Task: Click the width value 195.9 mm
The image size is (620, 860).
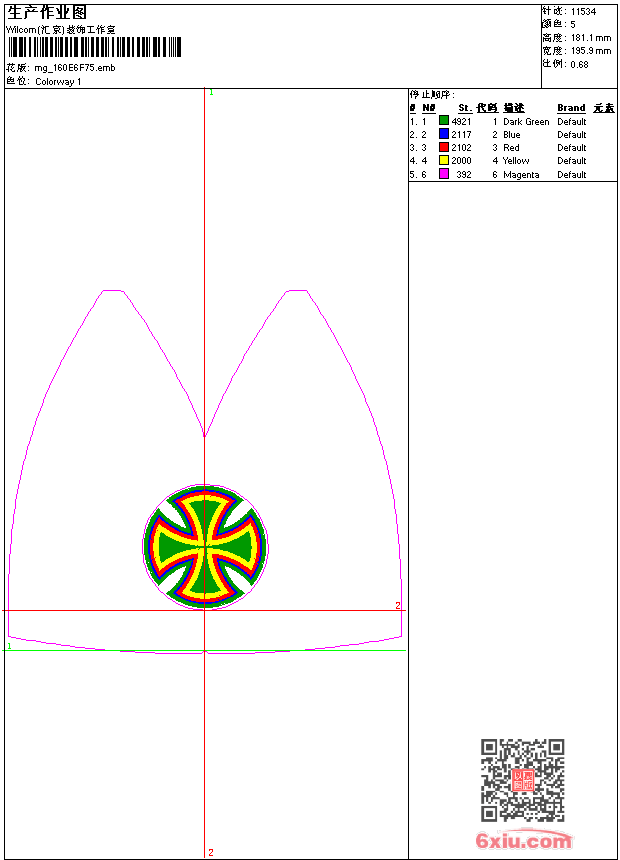Action: click(x=590, y=50)
